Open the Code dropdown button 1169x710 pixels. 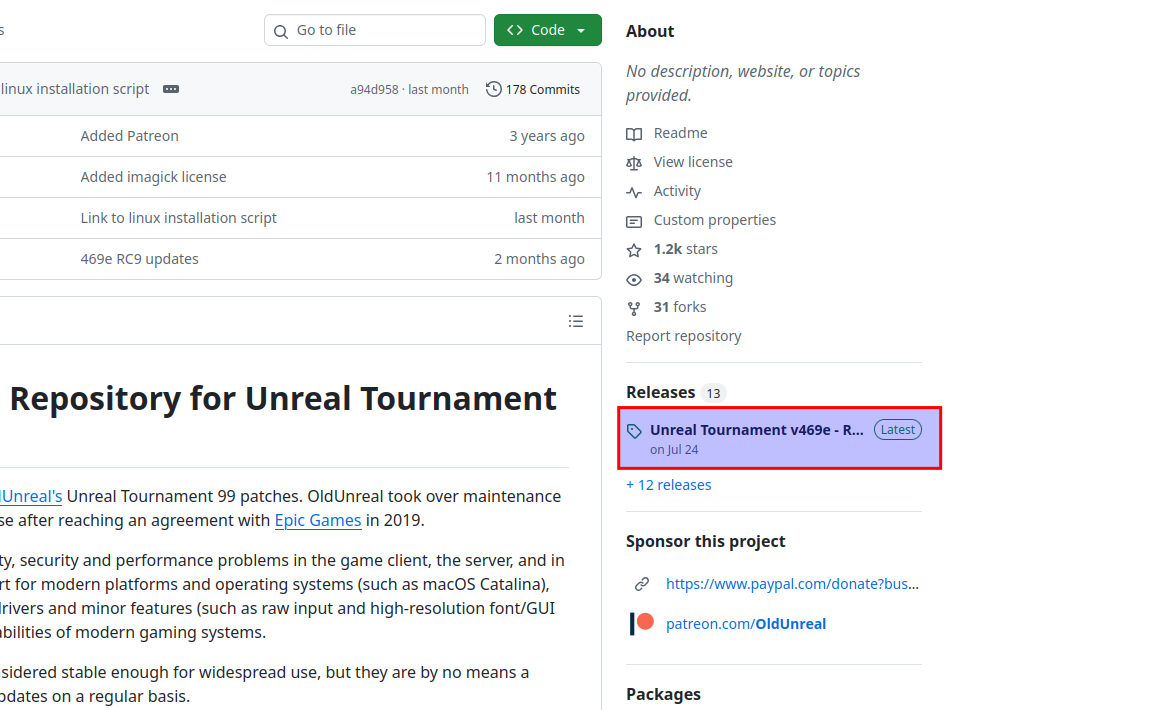[547, 30]
